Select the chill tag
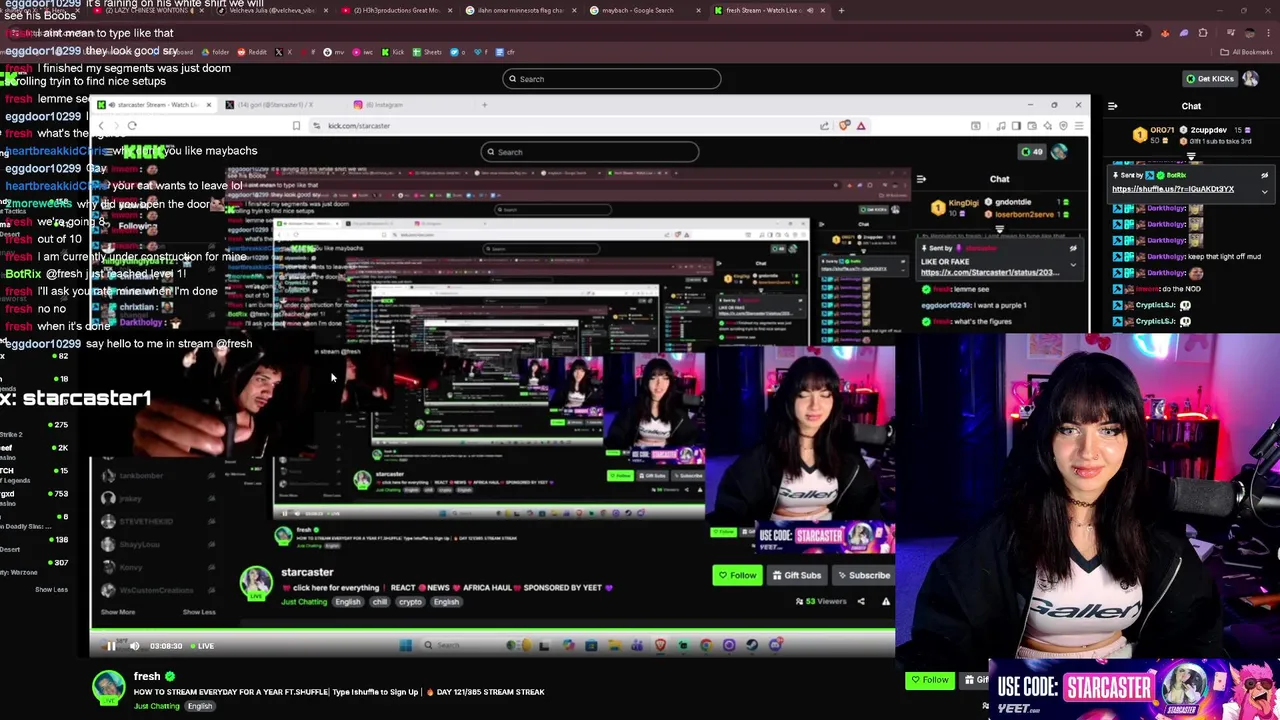The height and width of the screenshot is (720, 1280). 379,602
